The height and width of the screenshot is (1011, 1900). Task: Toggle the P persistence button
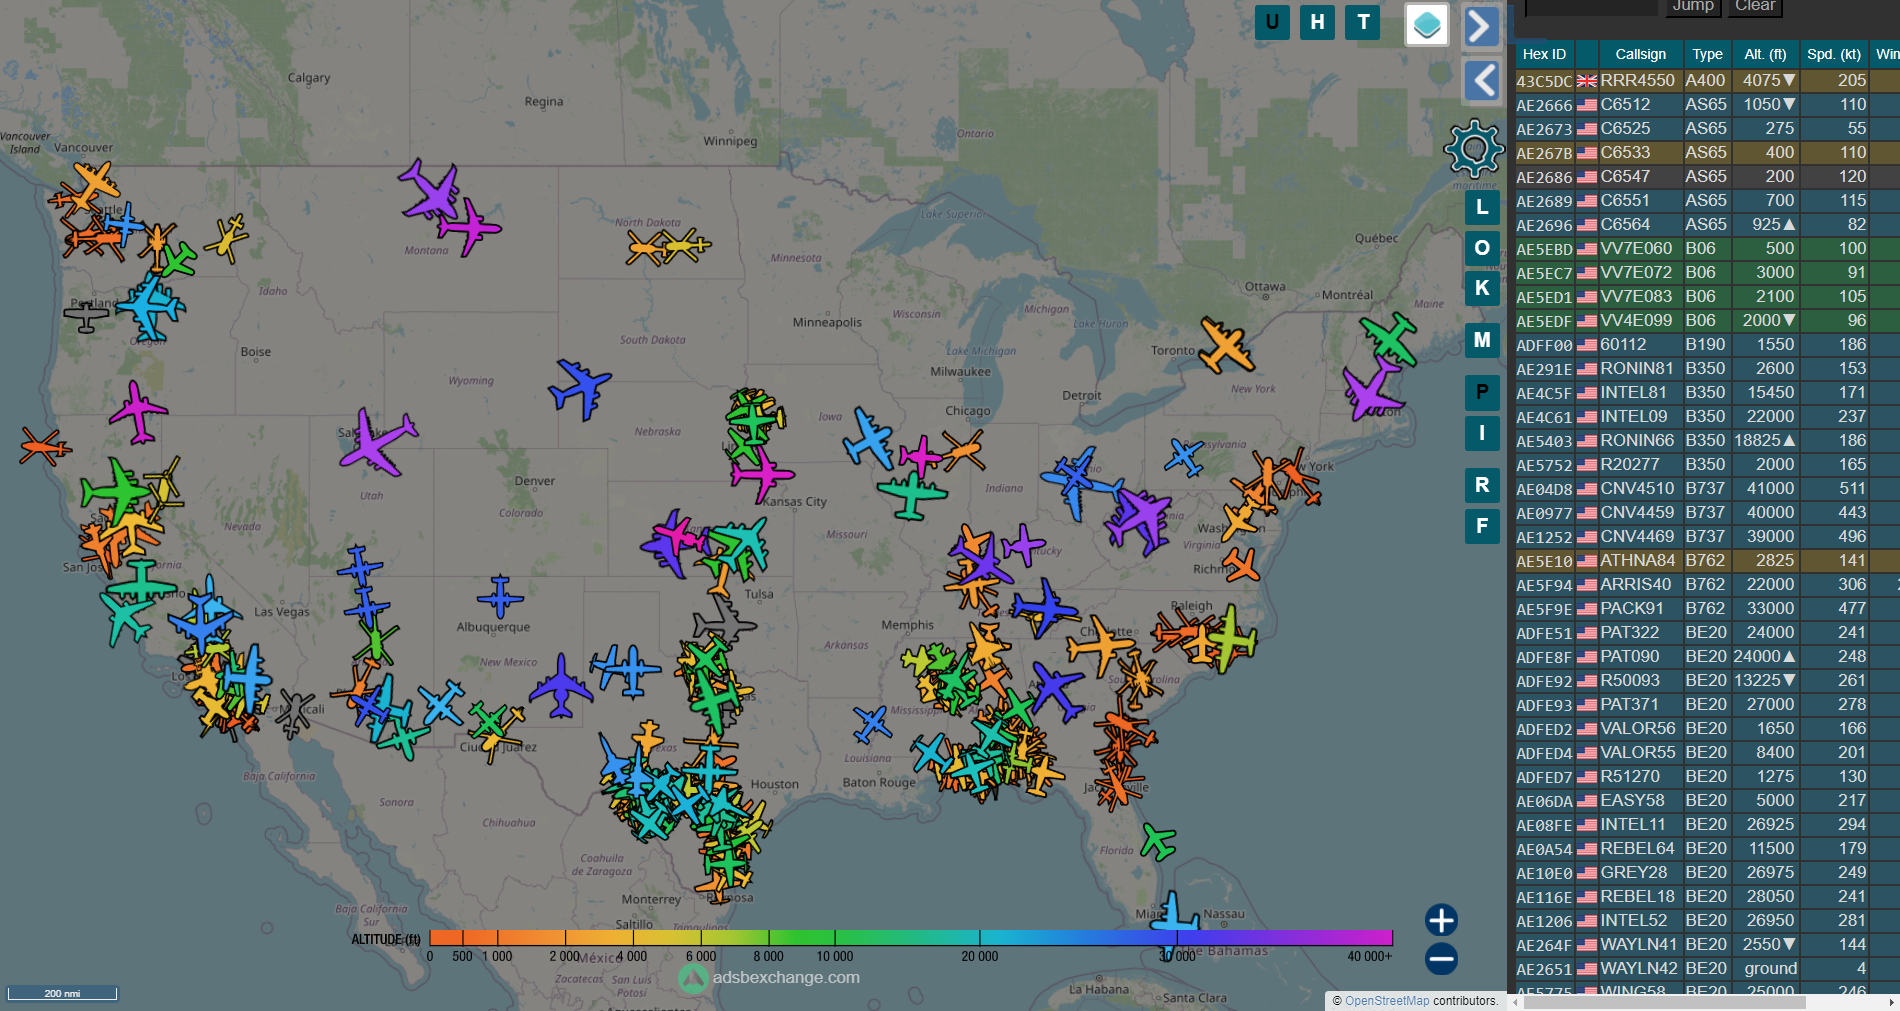(1482, 392)
